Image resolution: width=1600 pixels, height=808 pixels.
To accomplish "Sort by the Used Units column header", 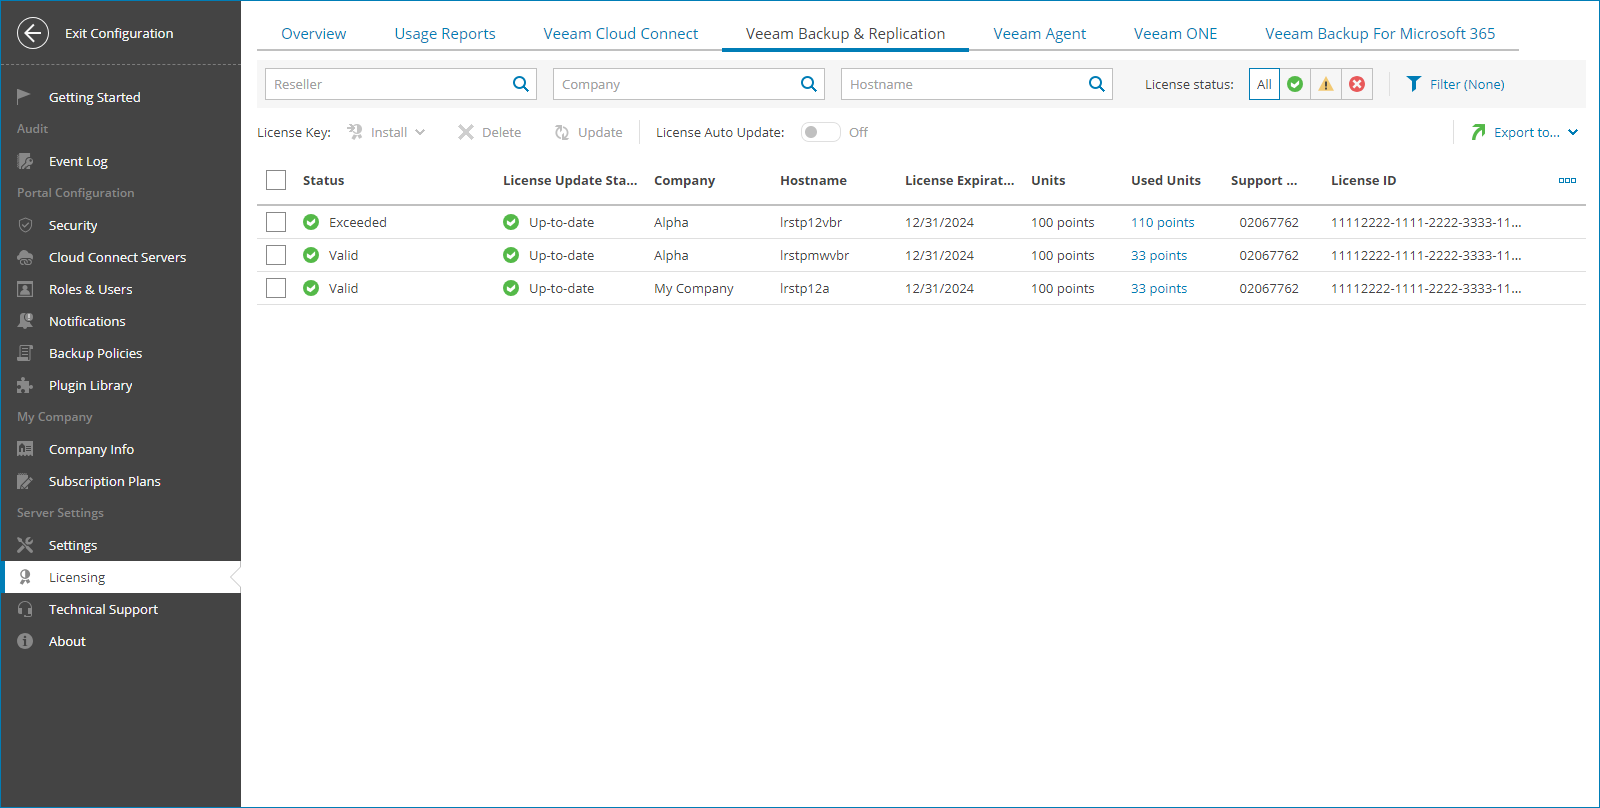I will tap(1166, 180).
